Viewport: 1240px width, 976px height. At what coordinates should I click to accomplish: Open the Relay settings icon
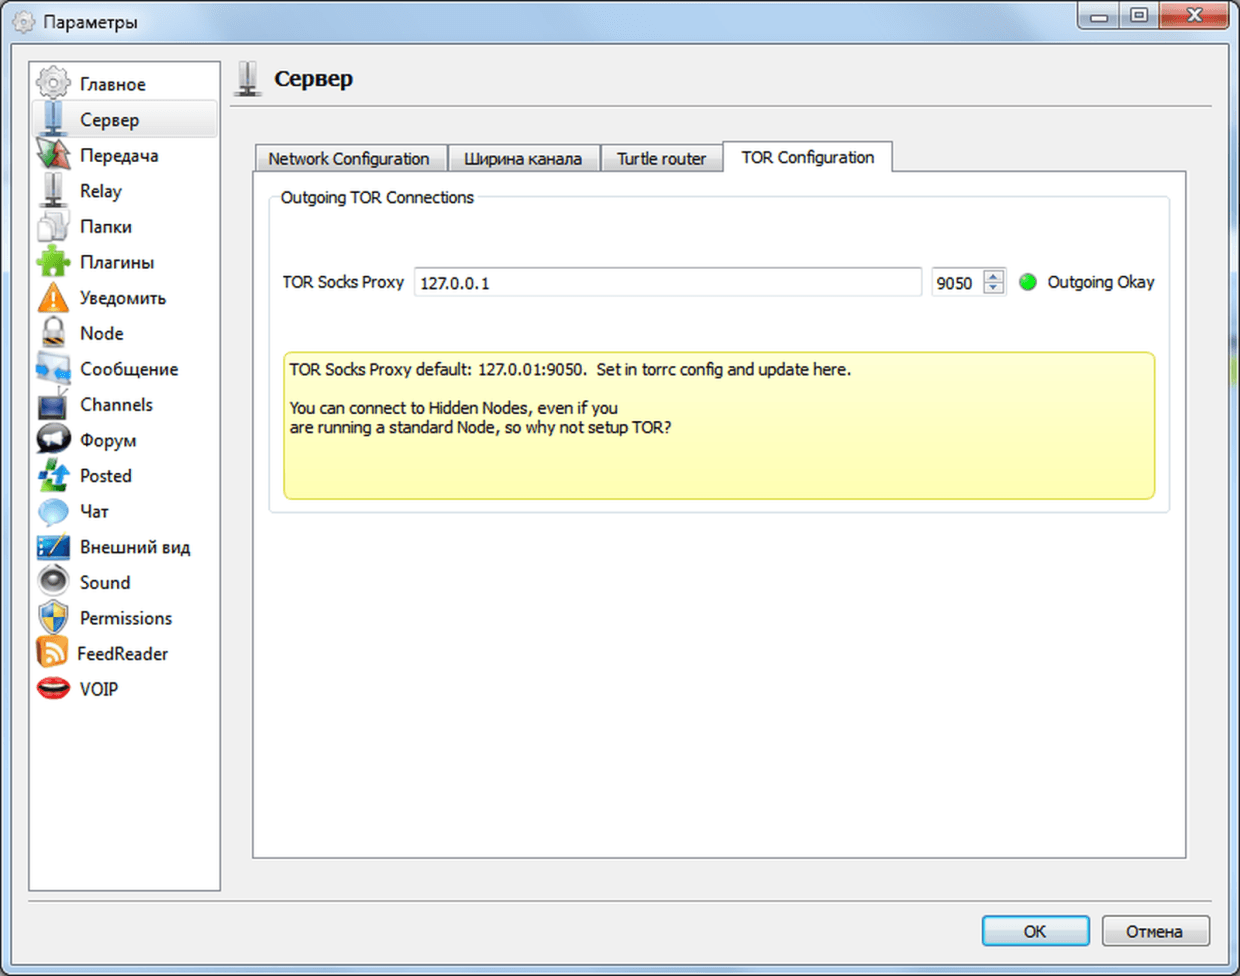53,191
